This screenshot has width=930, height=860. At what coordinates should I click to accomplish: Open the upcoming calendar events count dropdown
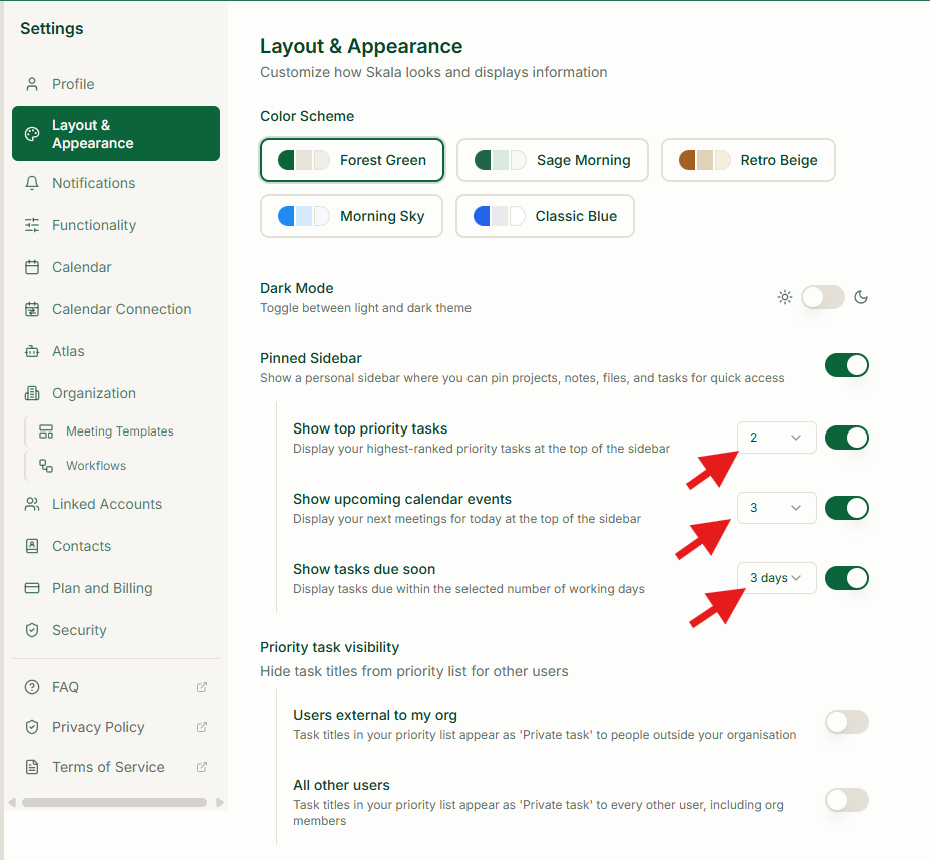click(x=776, y=508)
